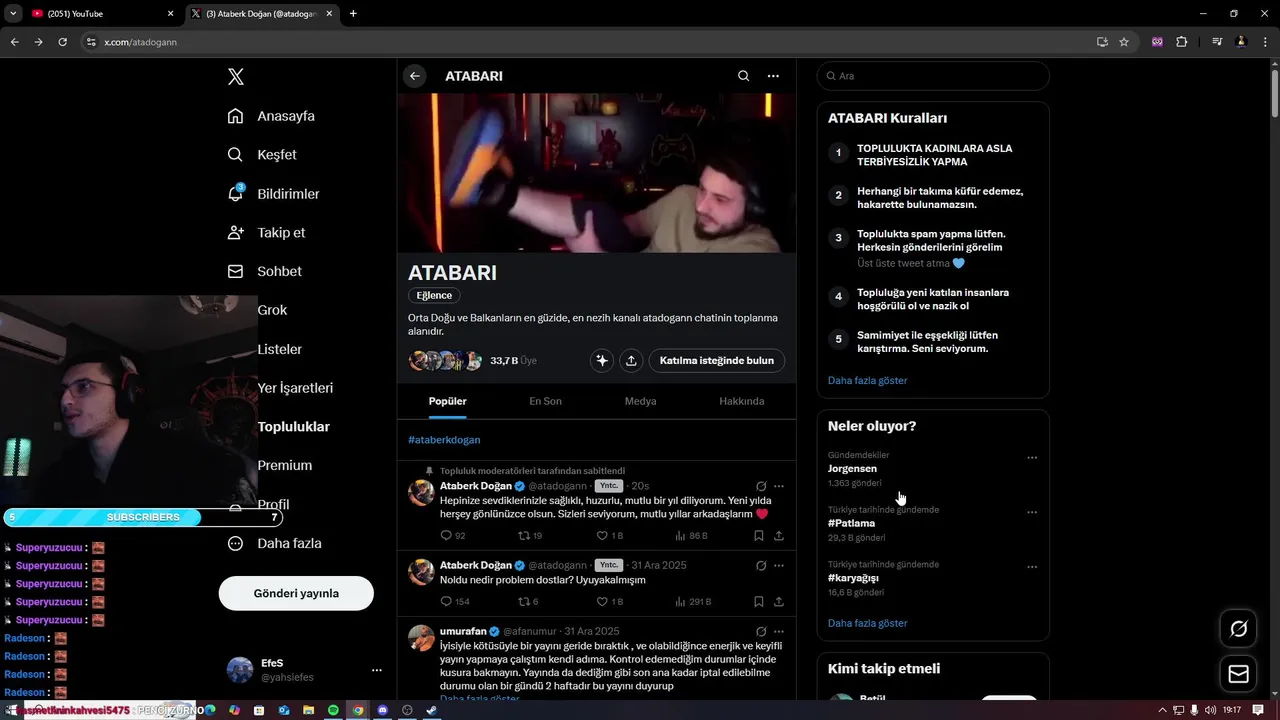Go back with ATABARI header arrow
1280x720 pixels.
tap(415, 76)
